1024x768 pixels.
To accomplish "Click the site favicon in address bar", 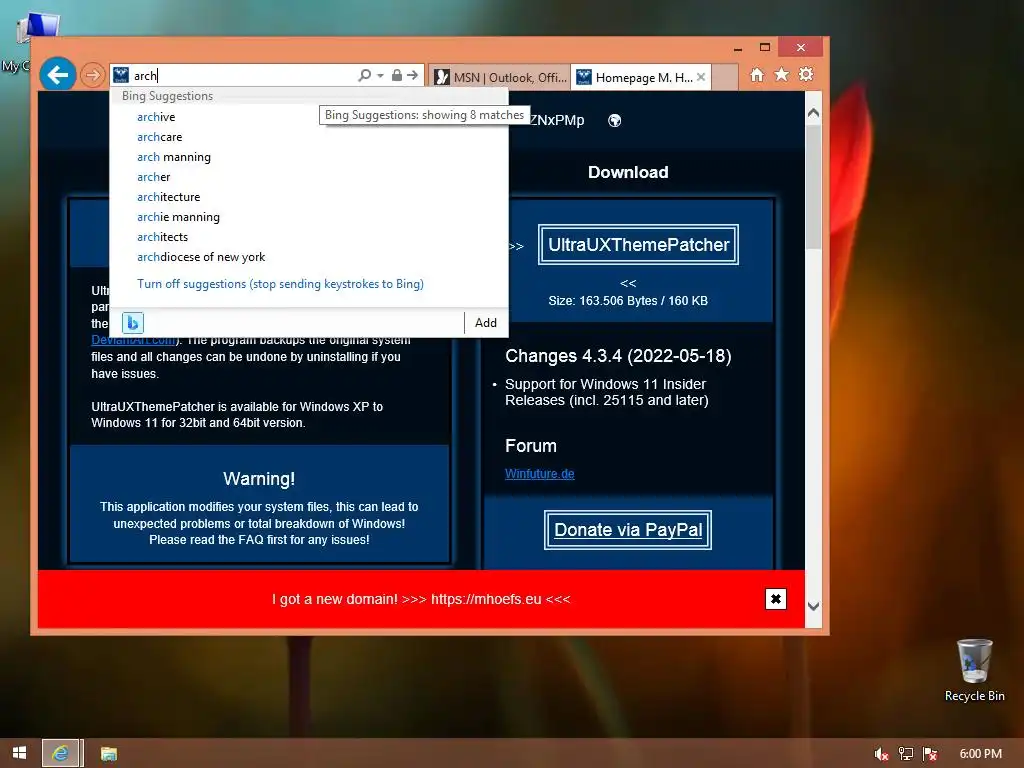I will coord(121,75).
